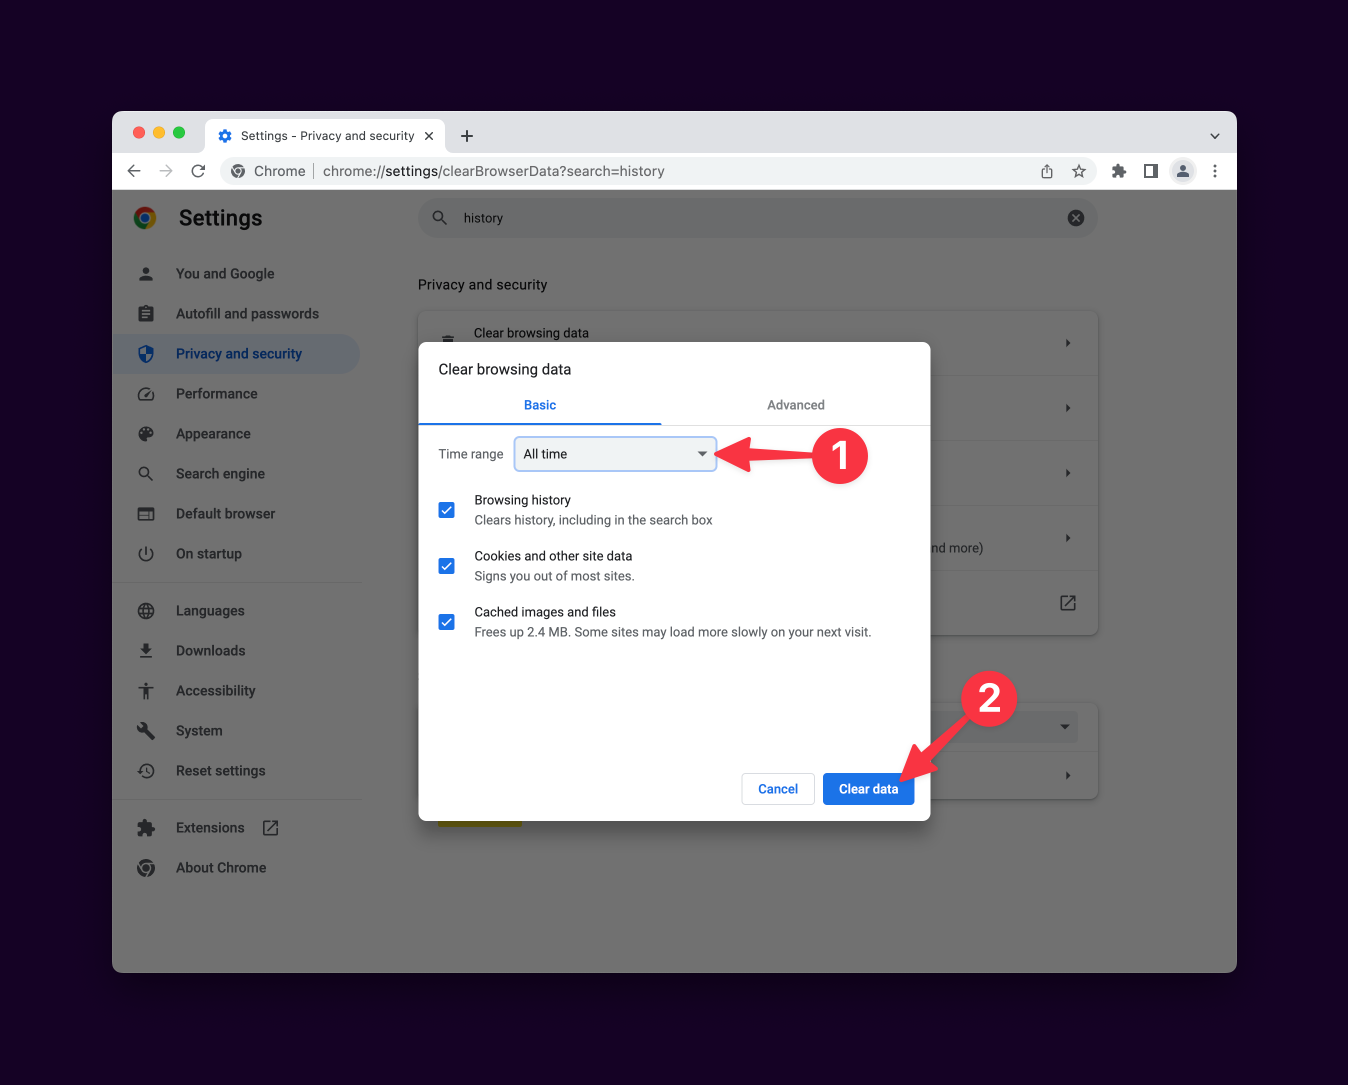Switch to the Advanced tab
This screenshot has width=1348, height=1085.
click(795, 405)
